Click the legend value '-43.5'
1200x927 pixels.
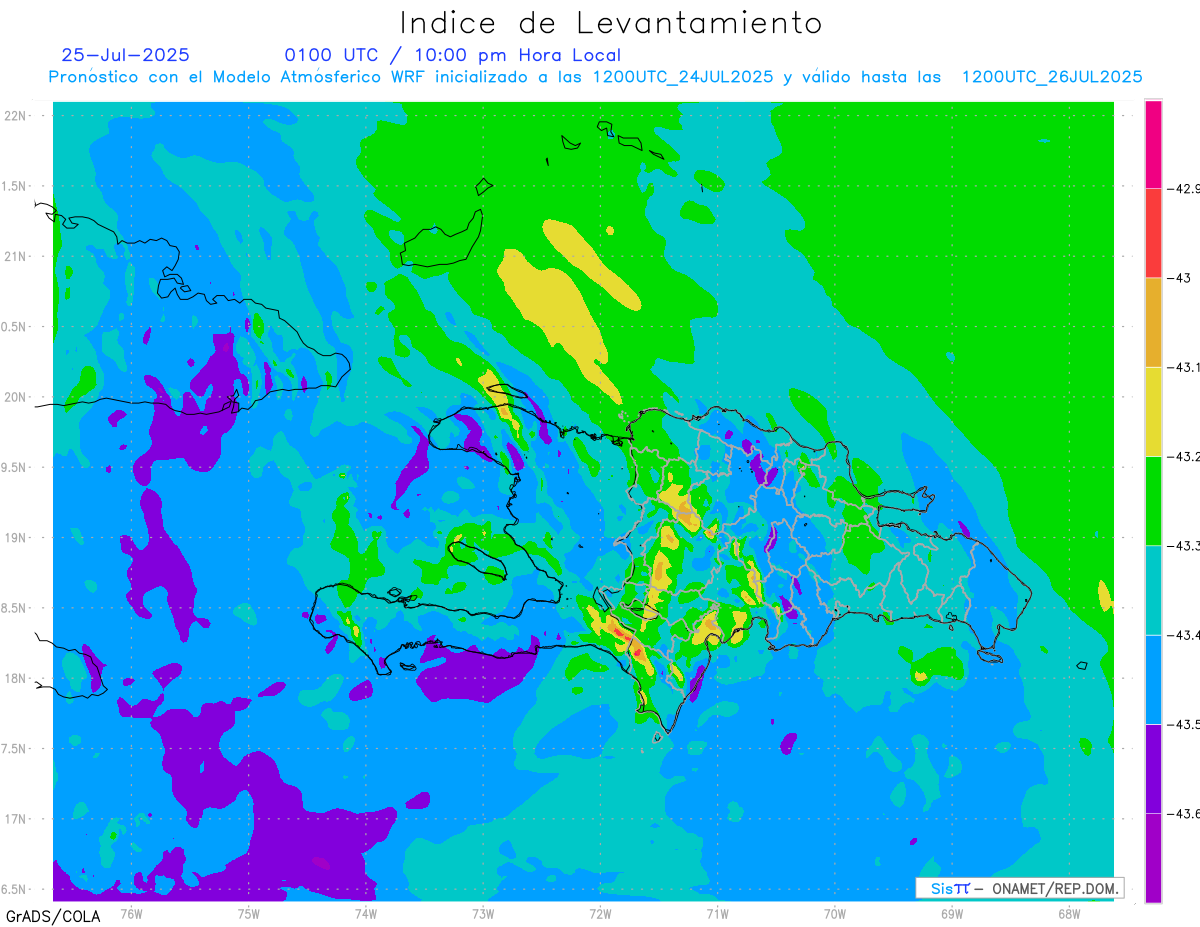click(1185, 723)
